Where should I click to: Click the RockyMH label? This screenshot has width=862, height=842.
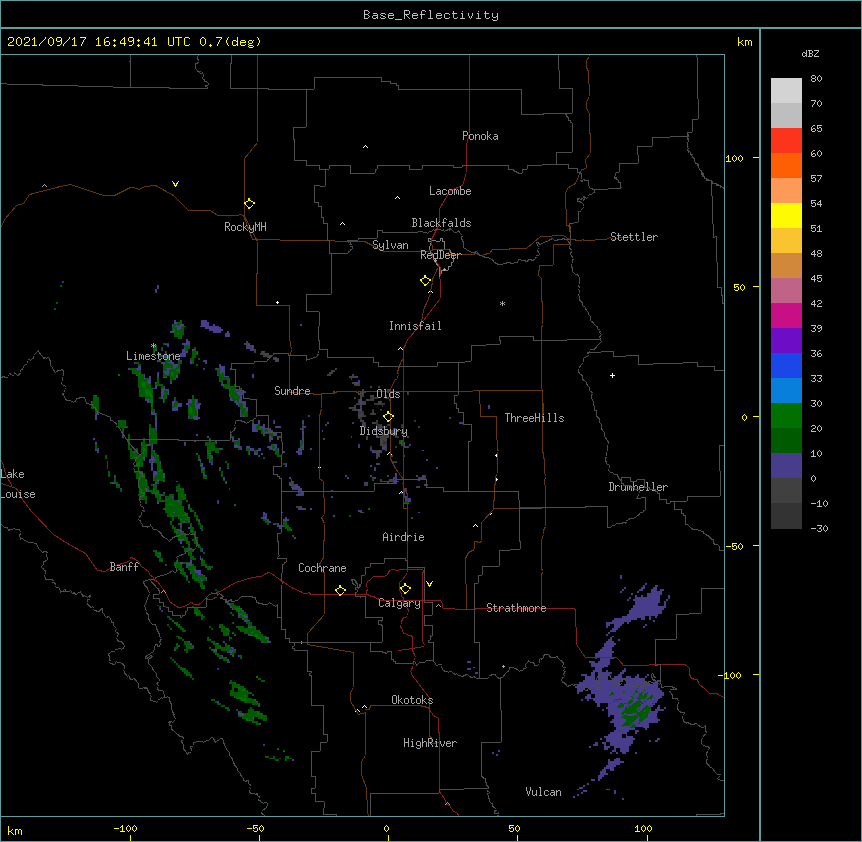[x=245, y=227]
